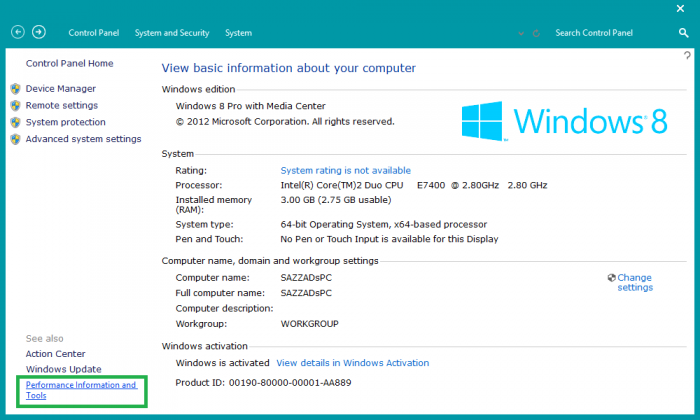
Task: Open Advanced system settings
Action: [83, 139]
